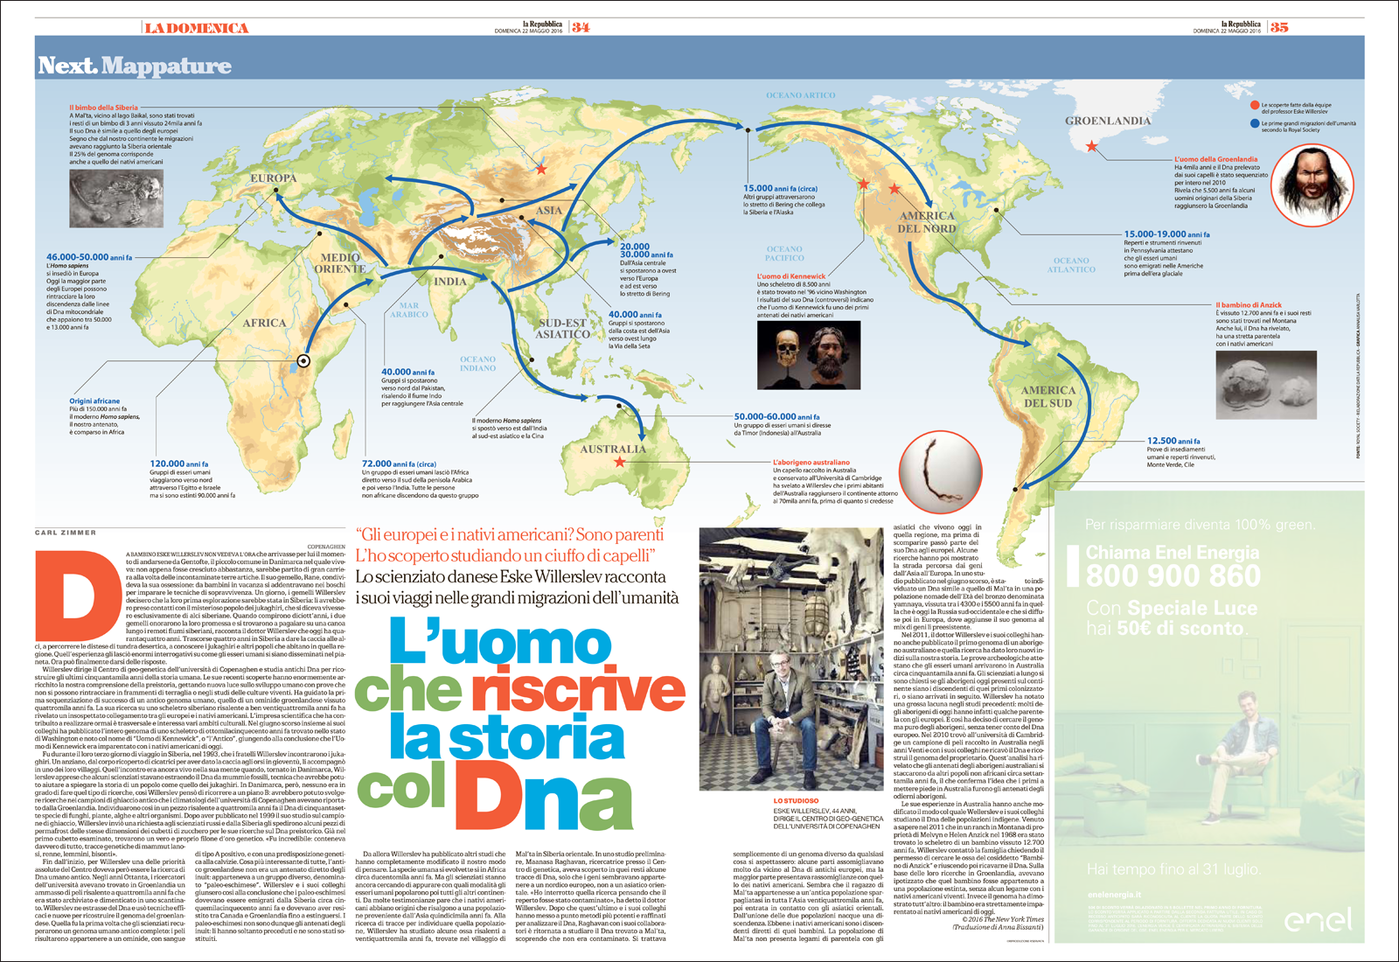This screenshot has height=962, width=1399.
Task: Click the "Il bimbo della Siberia" heading
Action: tap(103, 107)
